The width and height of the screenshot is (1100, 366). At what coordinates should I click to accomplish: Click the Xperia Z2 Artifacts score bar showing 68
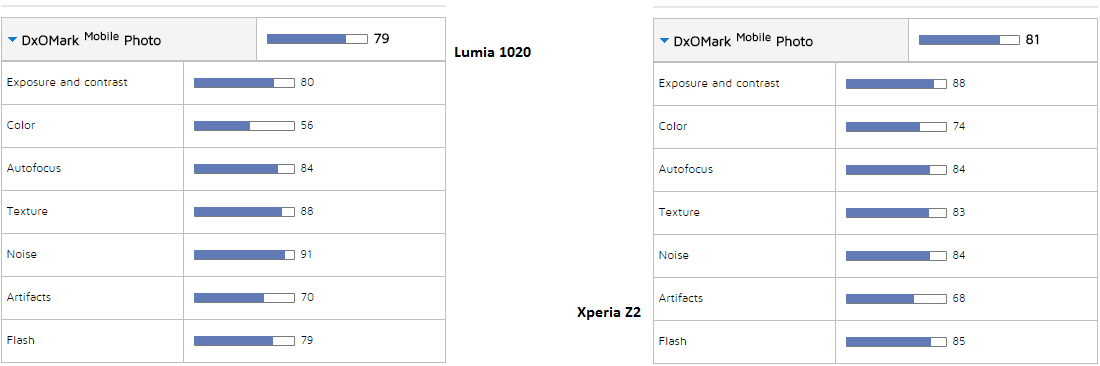pyautogui.click(x=897, y=299)
